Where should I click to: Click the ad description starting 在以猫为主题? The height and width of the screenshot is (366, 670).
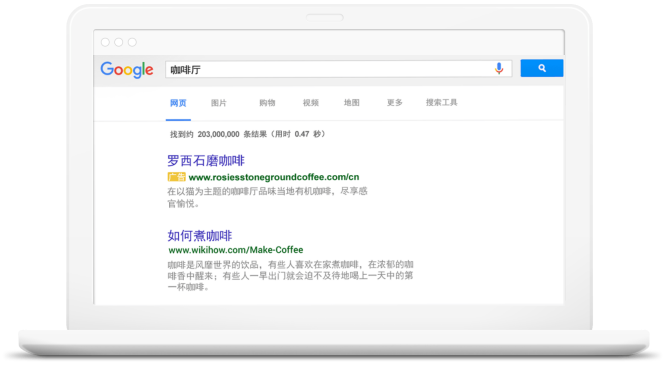point(267,197)
